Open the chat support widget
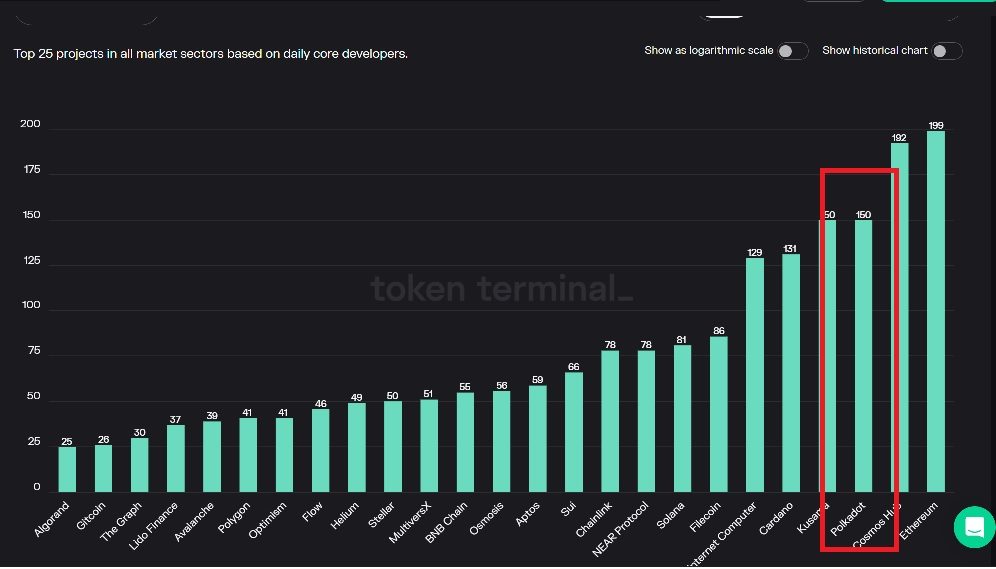The height and width of the screenshot is (569, 996). [x=974, y=527]
